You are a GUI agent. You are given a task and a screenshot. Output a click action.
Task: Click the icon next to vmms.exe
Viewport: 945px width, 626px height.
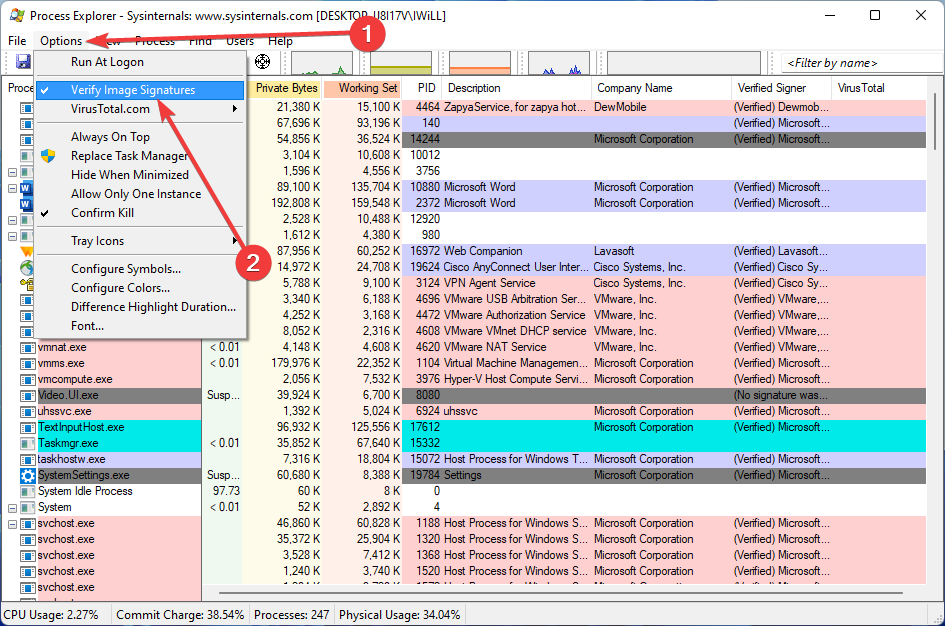pyautogui.click(x=27, y=364)
